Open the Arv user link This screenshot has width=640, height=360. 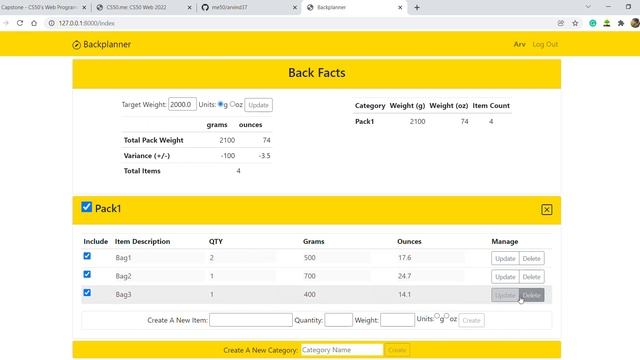[519, 44]
